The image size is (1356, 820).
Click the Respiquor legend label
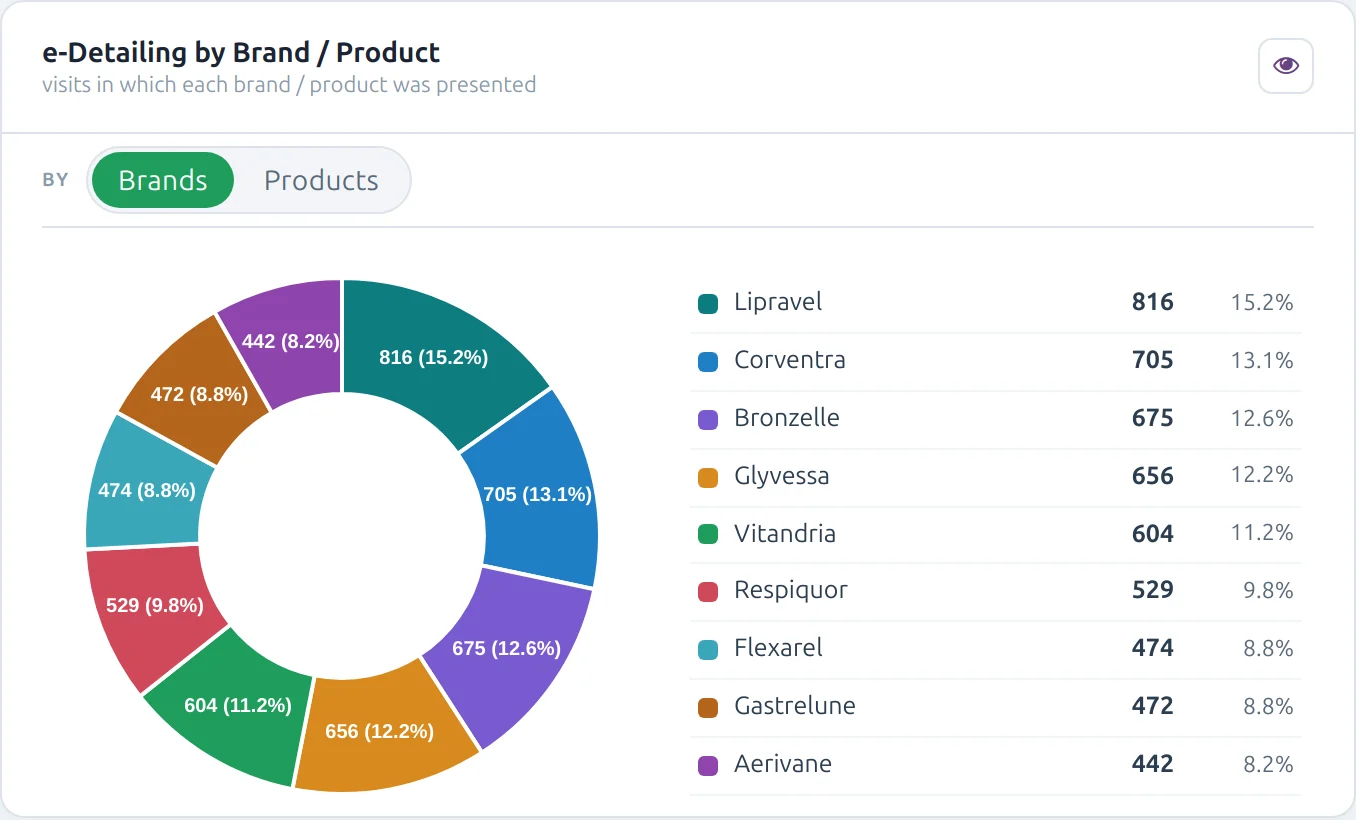coord(791,590)
